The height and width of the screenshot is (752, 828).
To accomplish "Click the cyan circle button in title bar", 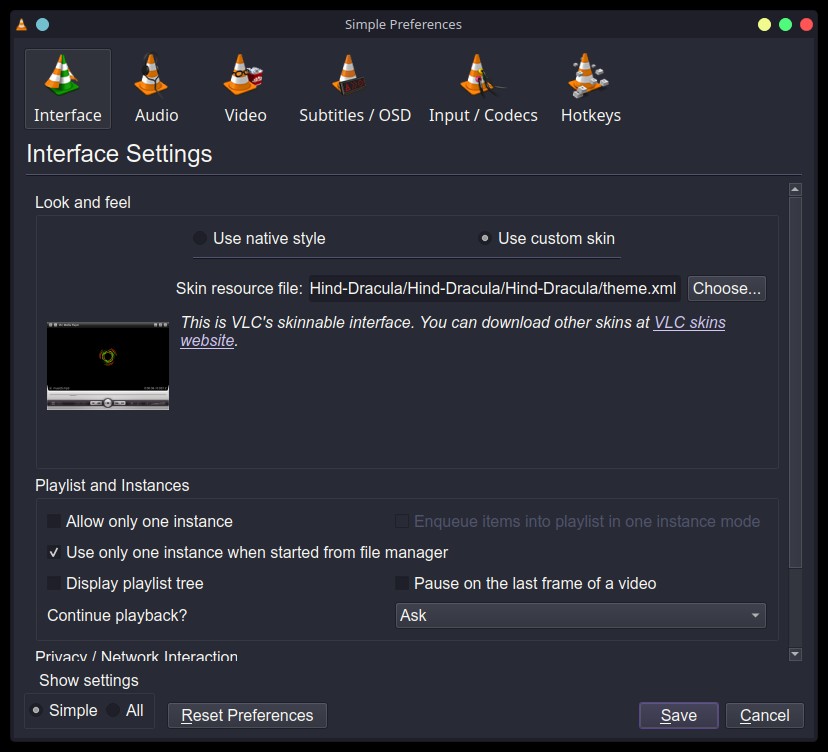I will coord(42,24).
